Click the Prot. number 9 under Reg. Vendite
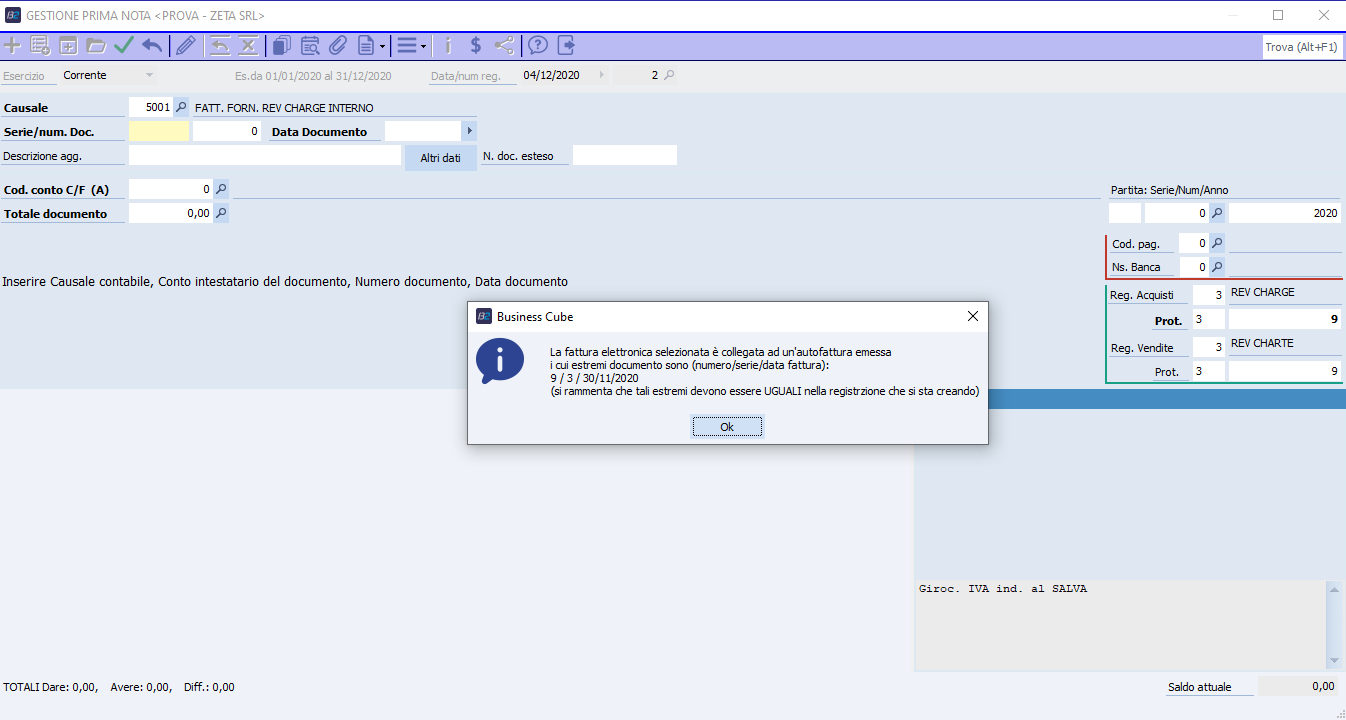This screenshot has height=720, width=1346. (1285, 372)
